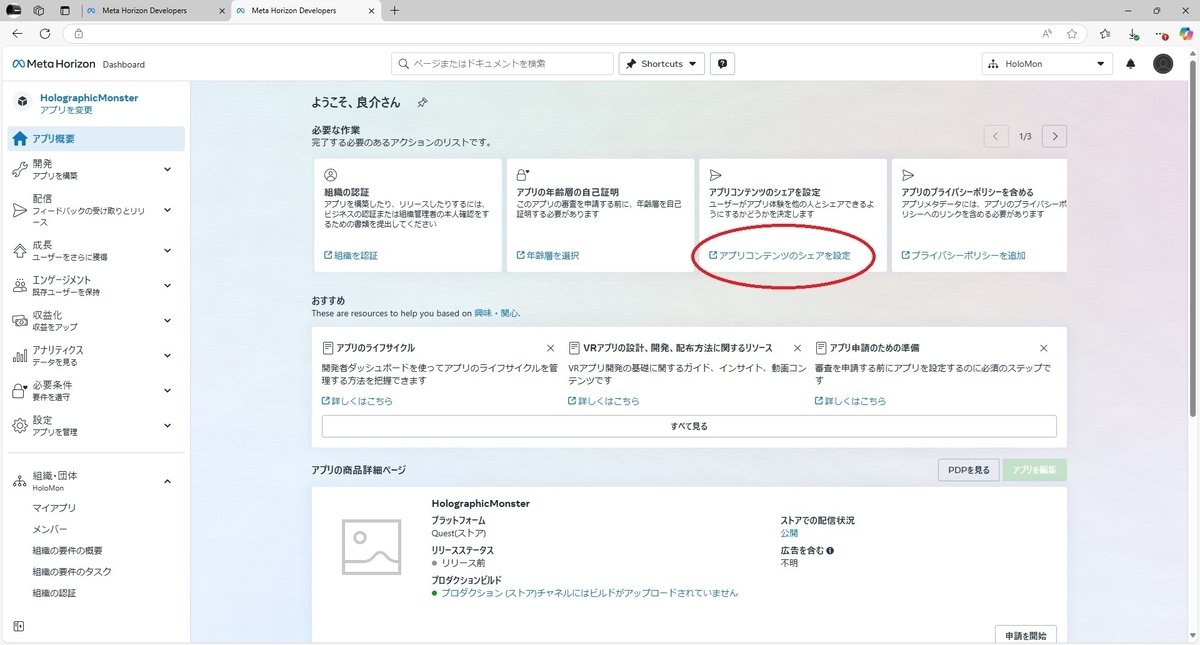Click the help question mark icon
This screenshot has height=645, width=1200.
[x=723, y=64]
